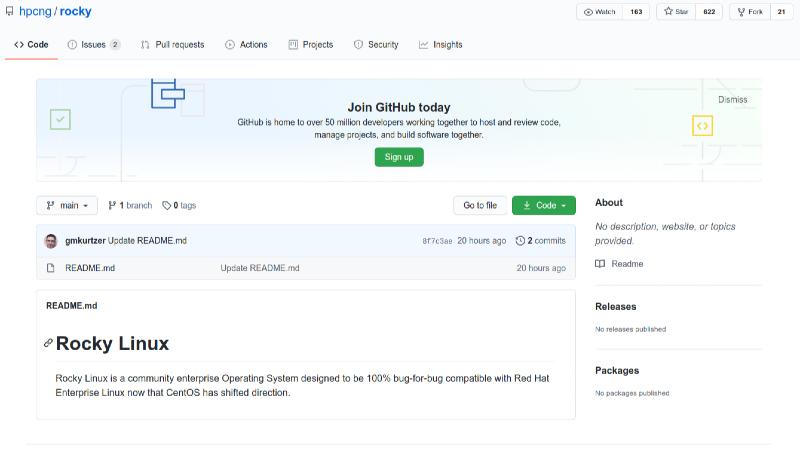The width and height of the screenshot is (800, 459).
Task: Open commit hash 8f7c3ae link
Action: point(437,241)
